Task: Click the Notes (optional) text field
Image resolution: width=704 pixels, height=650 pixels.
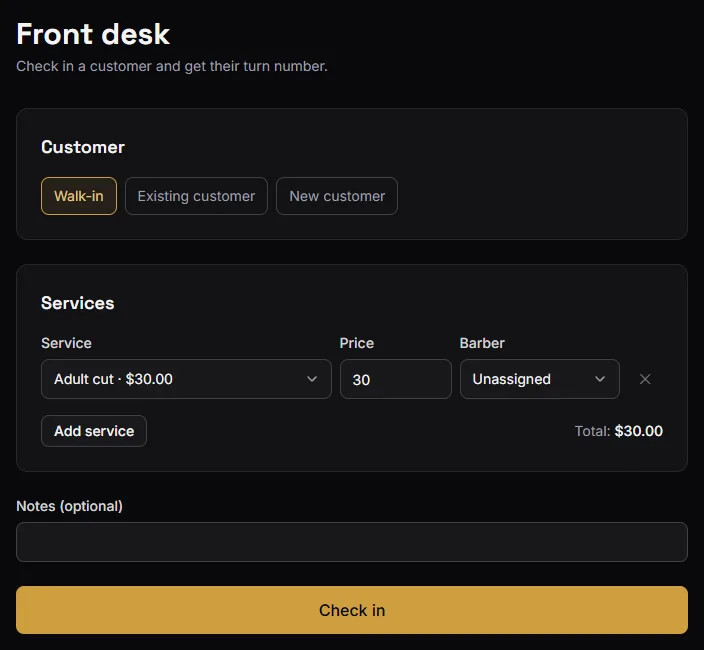Action: pyautogui.click(x=352, y=542)
